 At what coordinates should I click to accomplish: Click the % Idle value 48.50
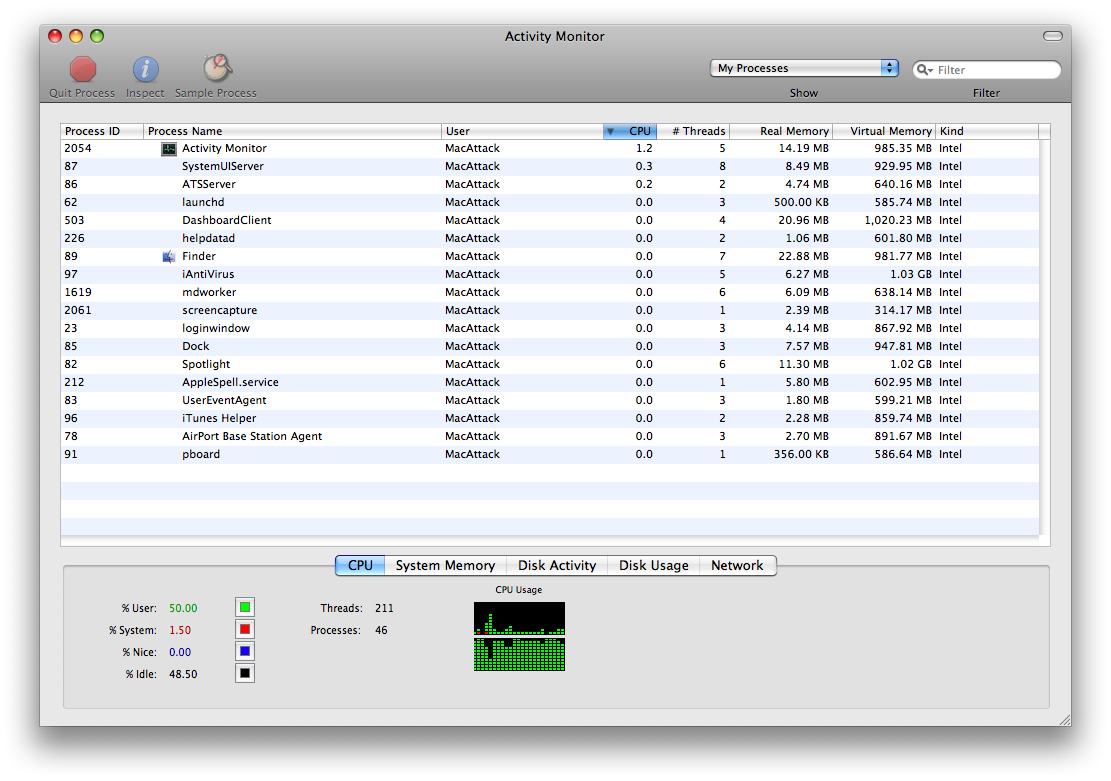(x=184, y=674)
